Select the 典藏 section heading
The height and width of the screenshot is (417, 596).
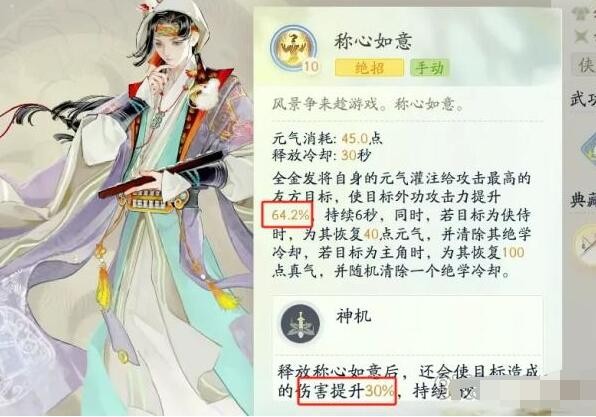tap(583, 200)
